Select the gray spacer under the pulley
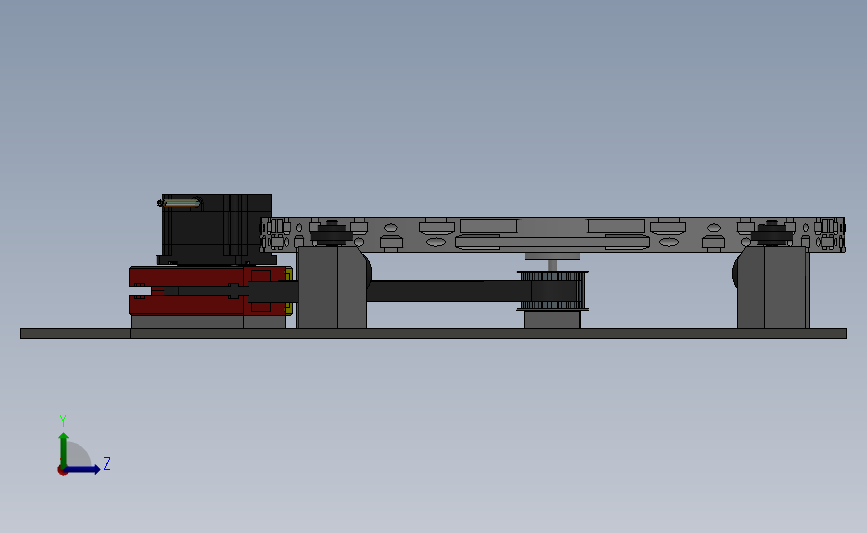This screenshot has height=533, width=867. [x=552, y=320]
